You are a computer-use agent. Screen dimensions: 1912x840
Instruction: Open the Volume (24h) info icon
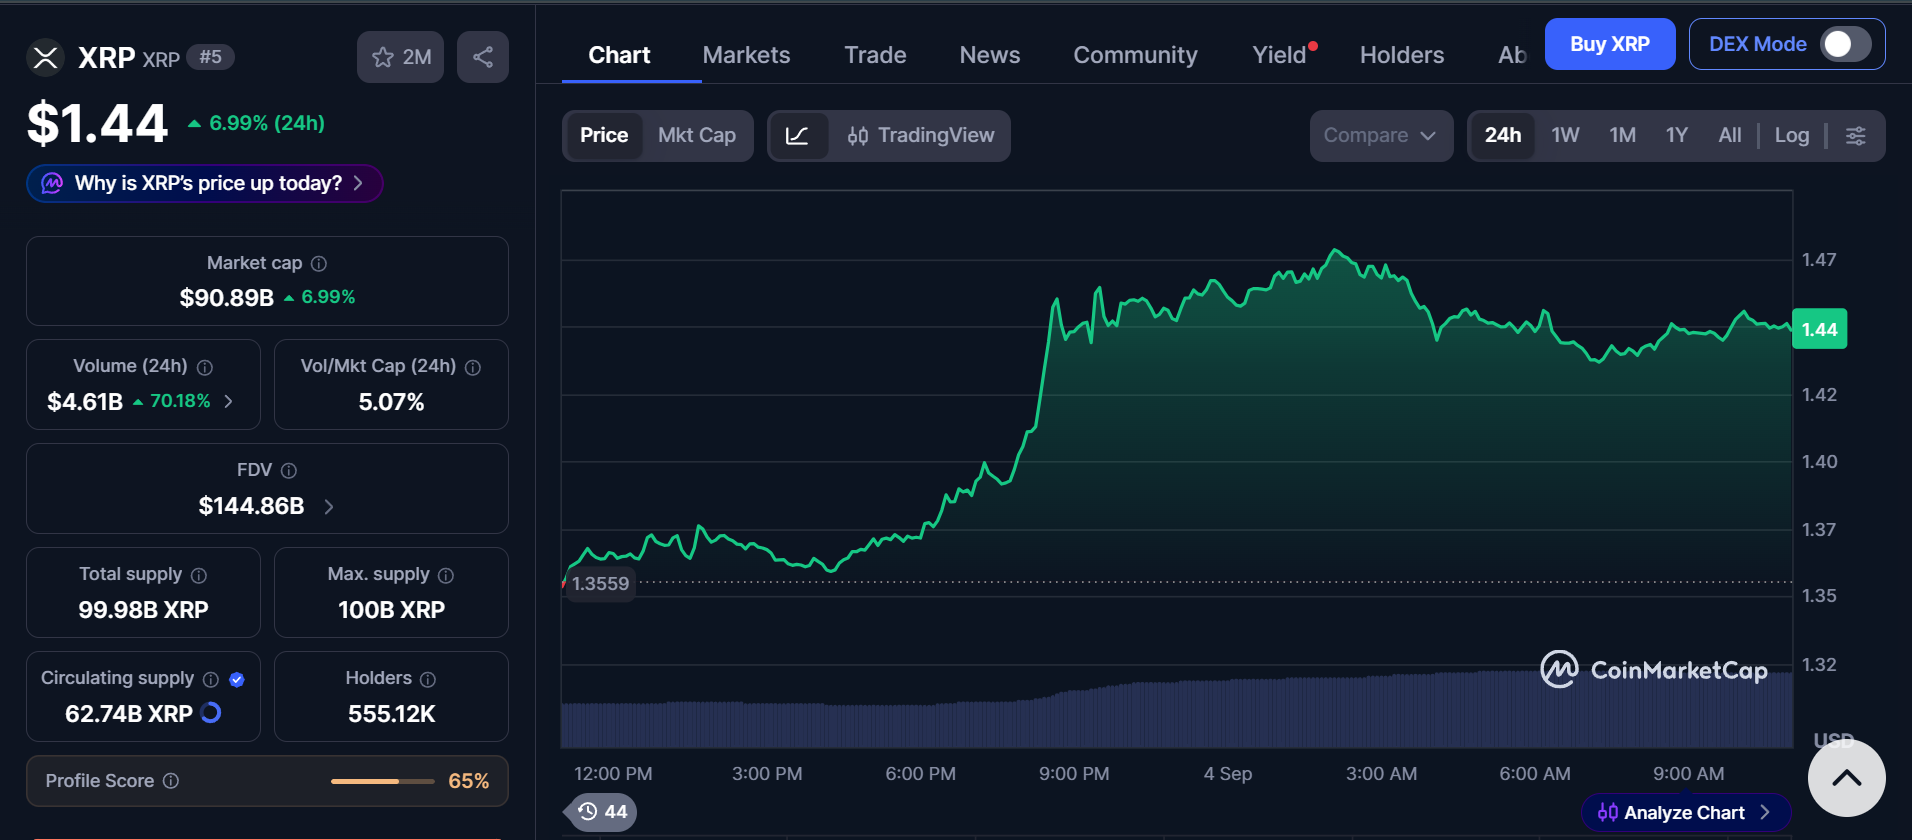point(205,368)
